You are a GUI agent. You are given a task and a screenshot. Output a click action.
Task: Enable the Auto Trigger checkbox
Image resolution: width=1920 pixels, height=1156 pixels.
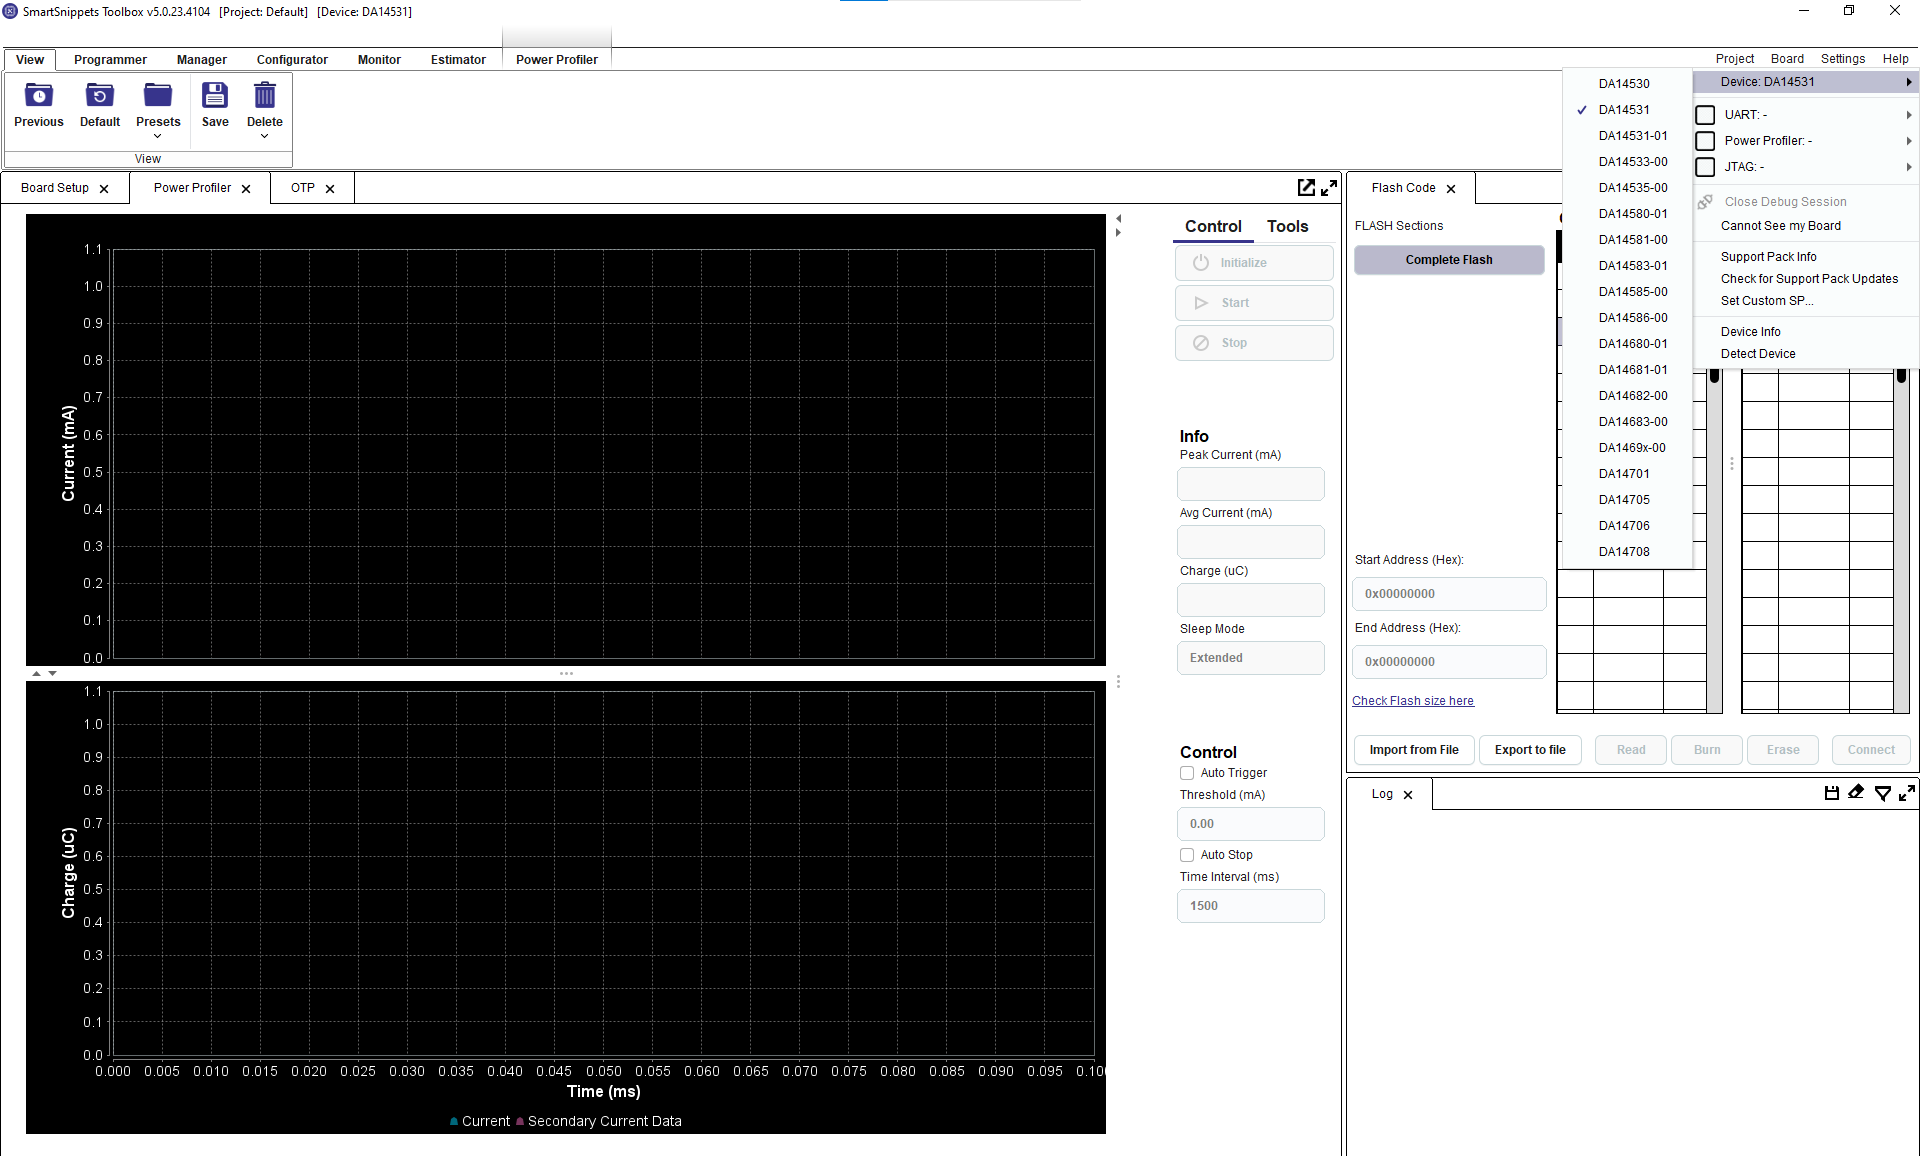tap(1187, 773)
